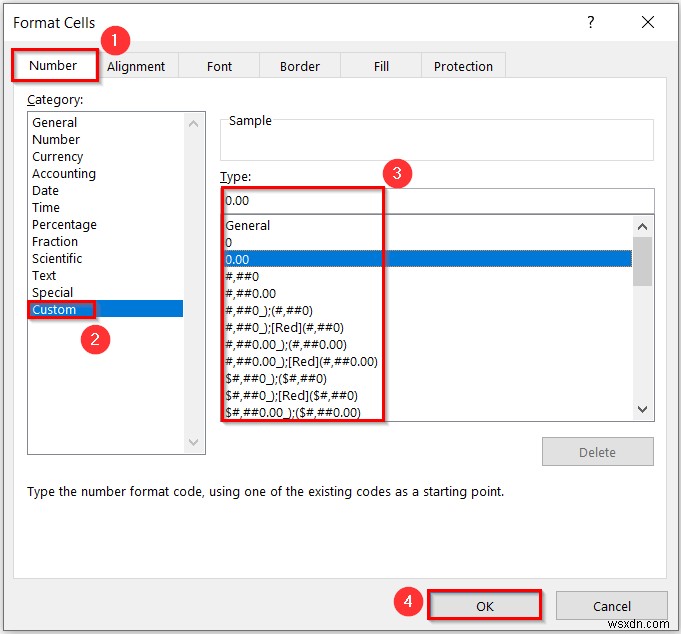Select the Time category
Image resolution: width=681 pixels, height=634 pixels.
tap(107, 207)
